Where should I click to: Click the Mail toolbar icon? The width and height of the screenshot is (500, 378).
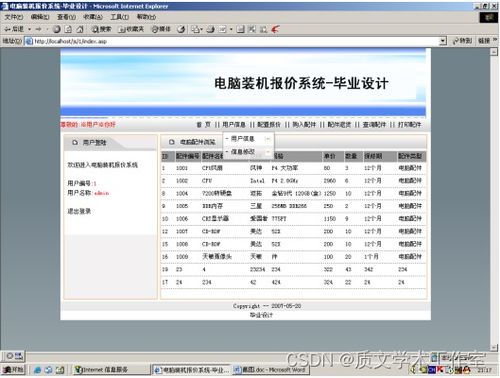click(195, 29)
